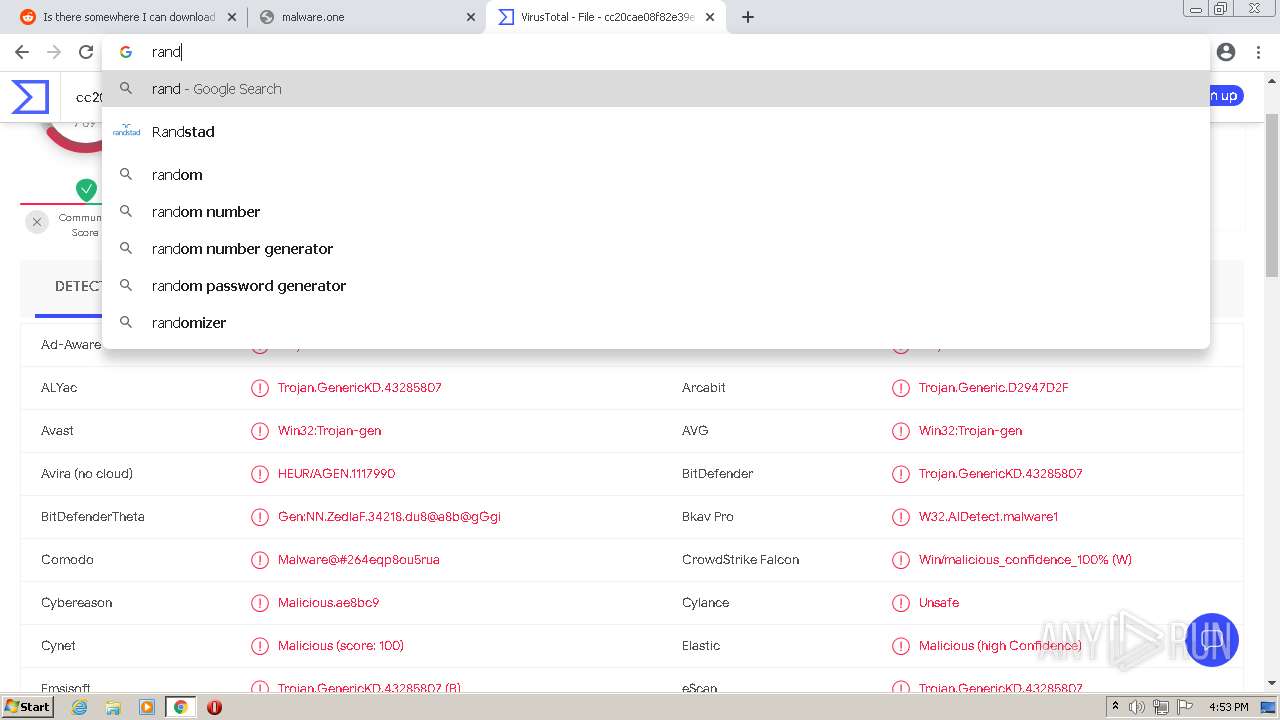Choose the 'randomizer' suggestion

[655, 323]
